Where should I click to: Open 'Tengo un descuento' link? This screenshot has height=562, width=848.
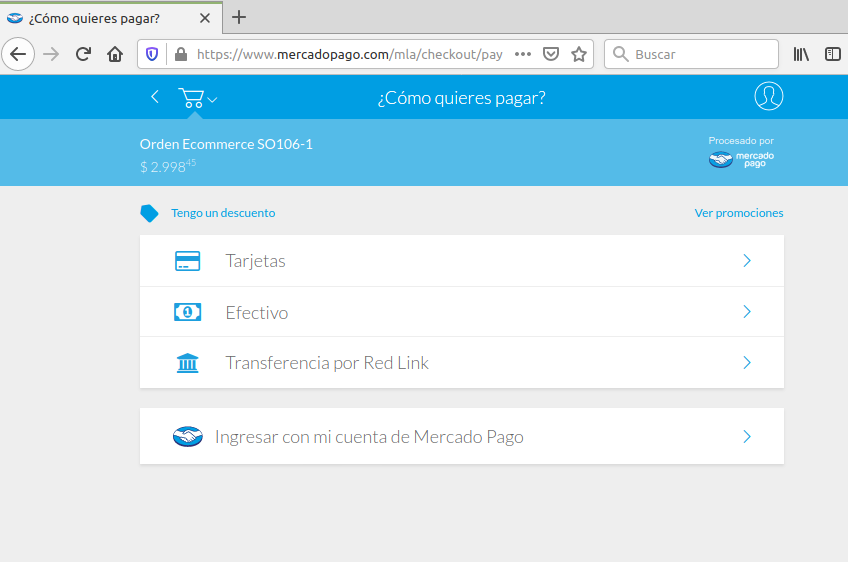(223, 213)
